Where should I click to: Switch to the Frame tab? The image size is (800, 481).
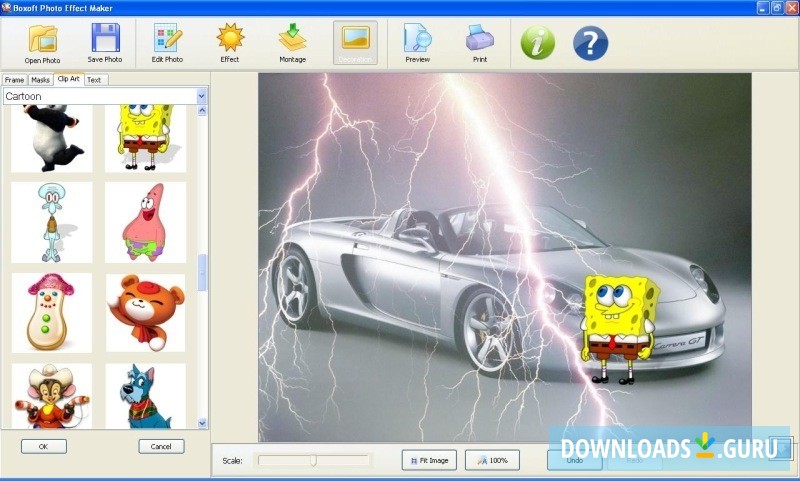14,80
